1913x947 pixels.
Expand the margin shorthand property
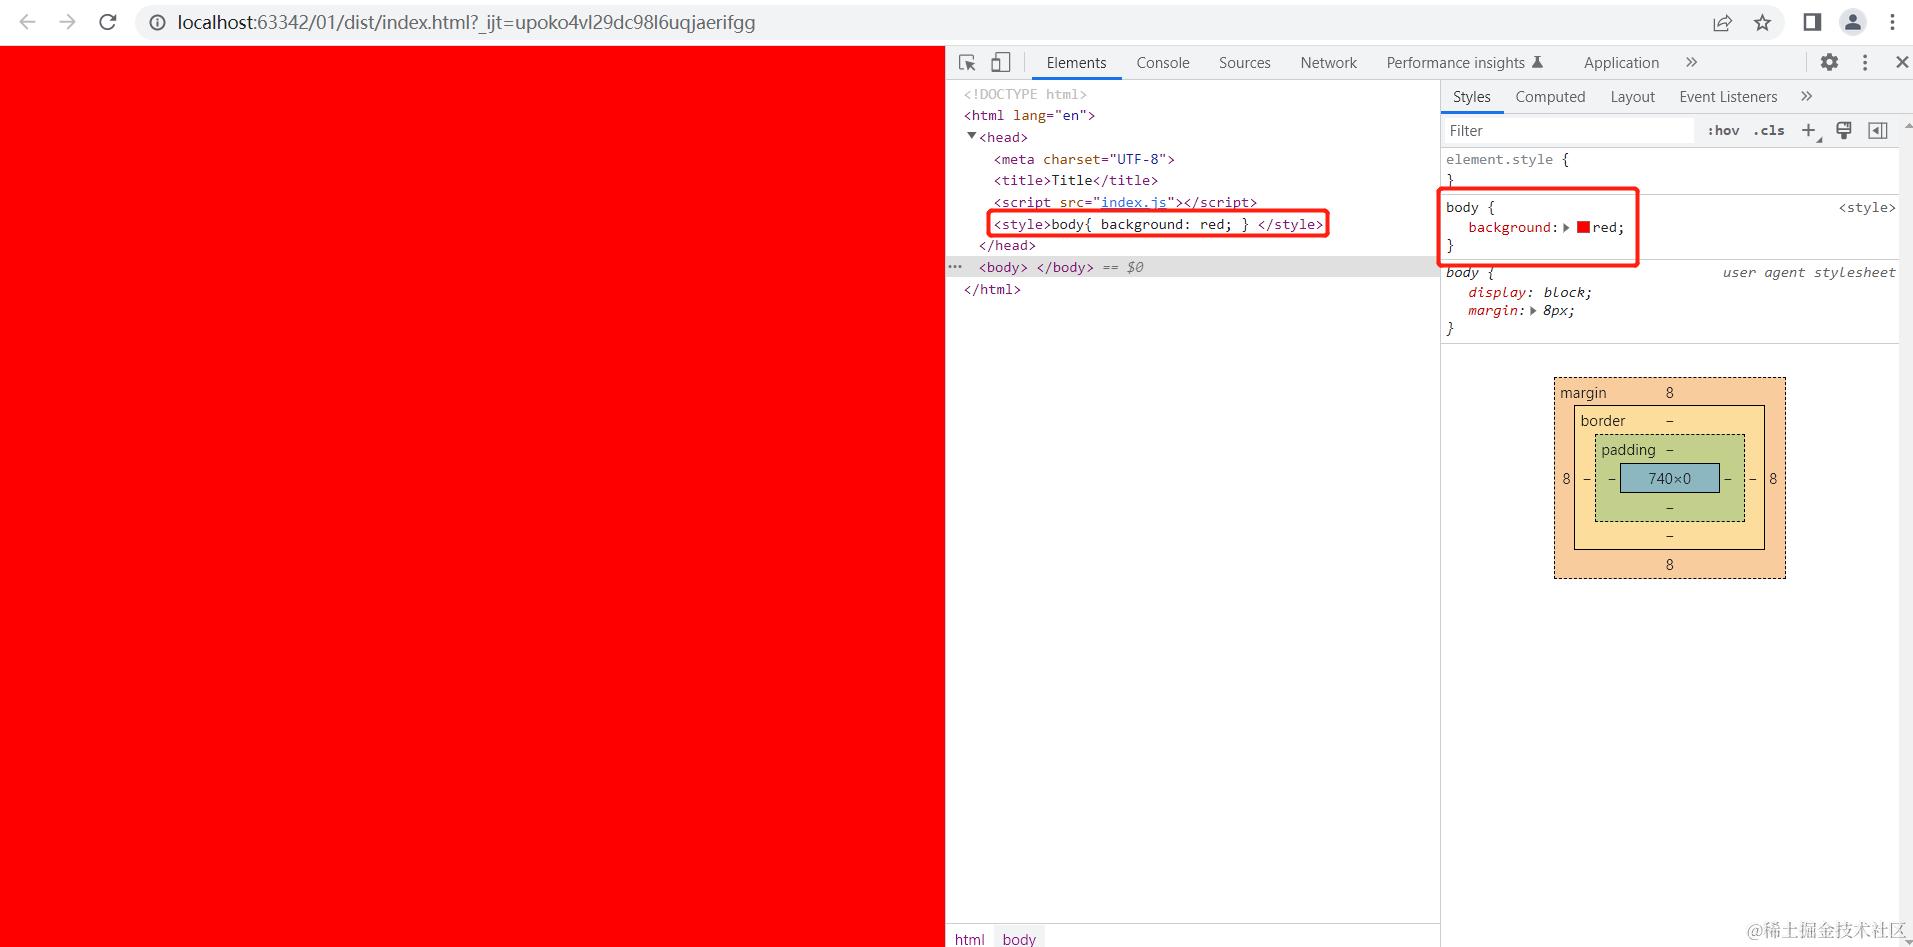click(1532, 311)
